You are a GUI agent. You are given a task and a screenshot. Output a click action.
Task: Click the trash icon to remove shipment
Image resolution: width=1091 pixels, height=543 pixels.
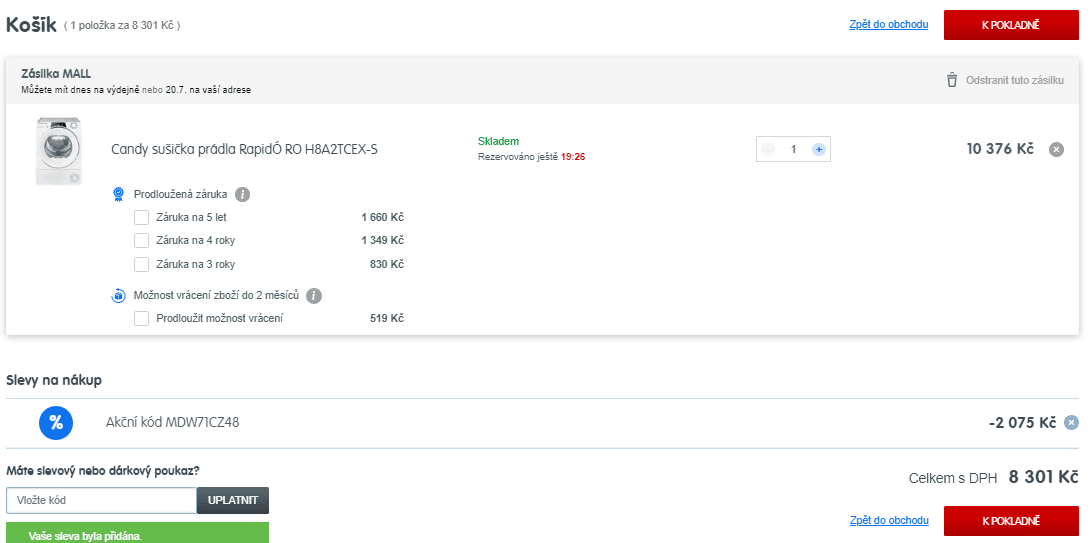(952, 80)
